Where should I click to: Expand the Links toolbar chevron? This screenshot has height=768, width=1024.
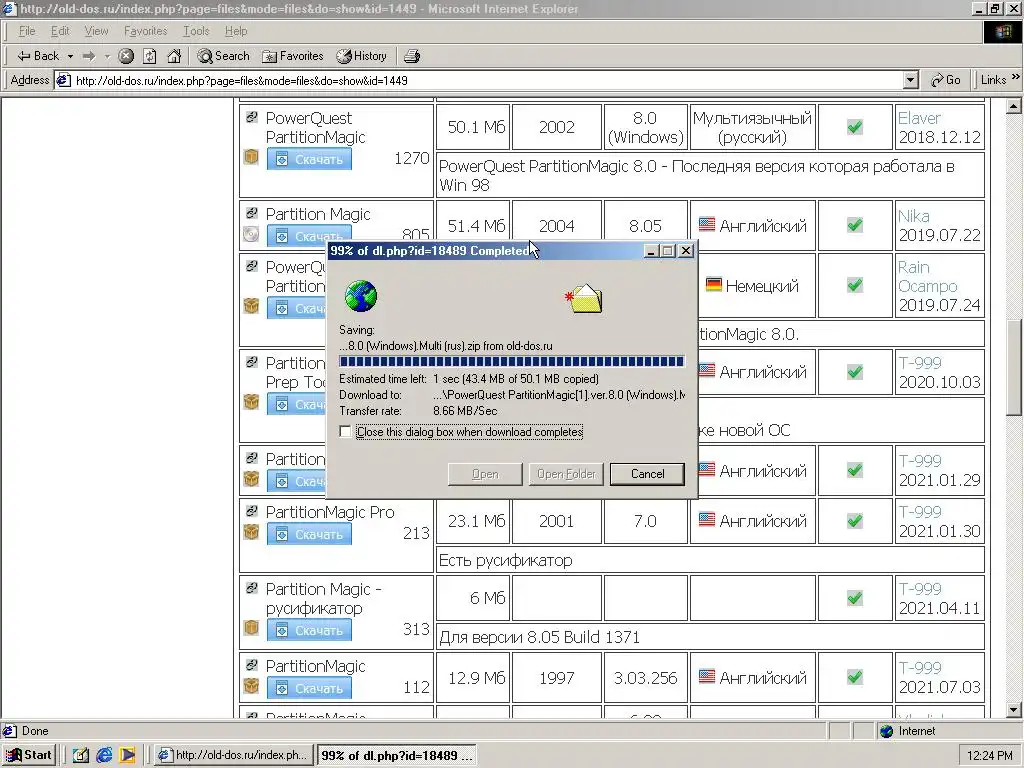click(1016, 78)
